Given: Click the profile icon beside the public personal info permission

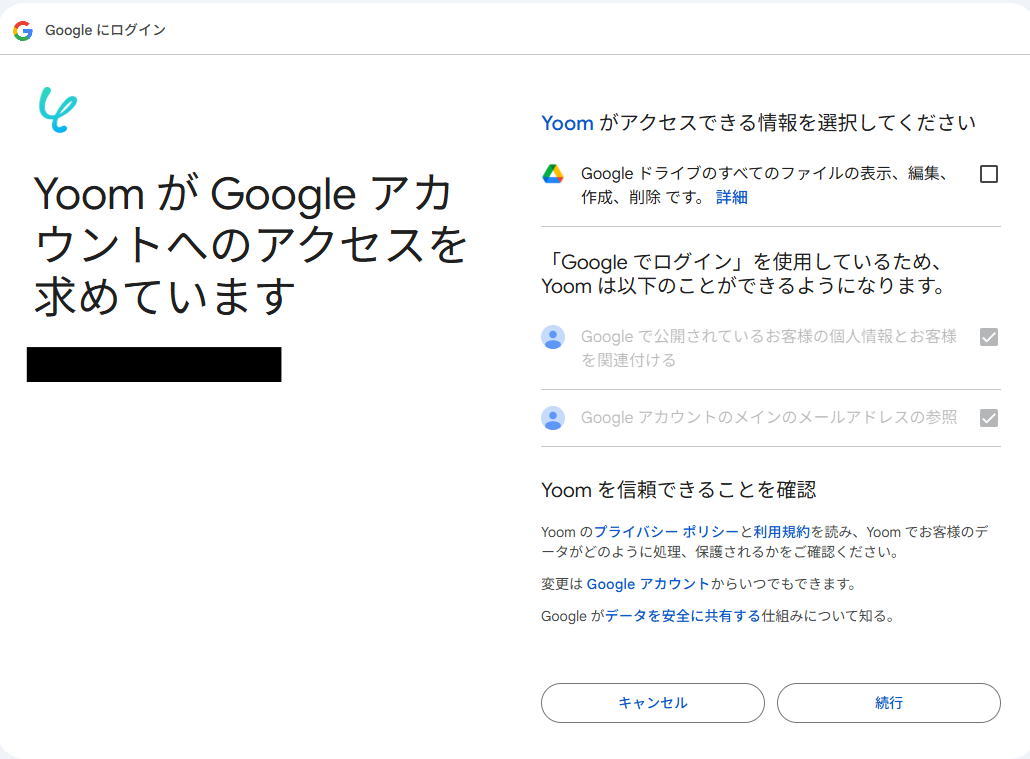Looking at the screenshot, I should (x=553, y=337).
